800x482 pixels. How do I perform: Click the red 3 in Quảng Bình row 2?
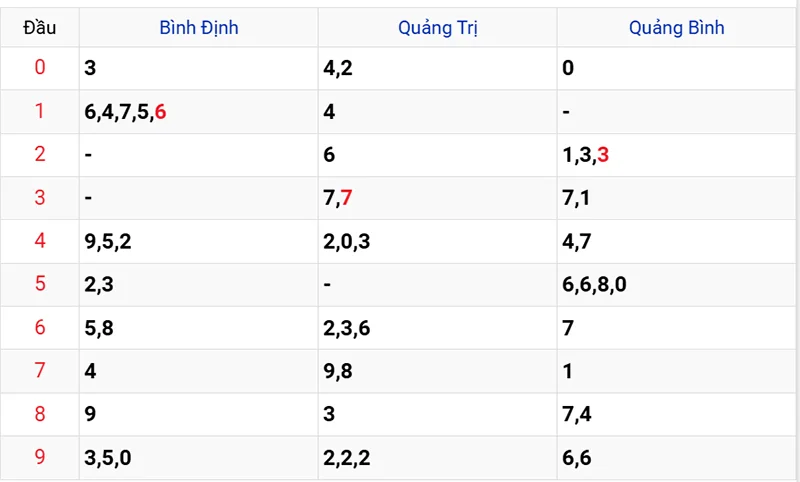[x=603, y=155]
